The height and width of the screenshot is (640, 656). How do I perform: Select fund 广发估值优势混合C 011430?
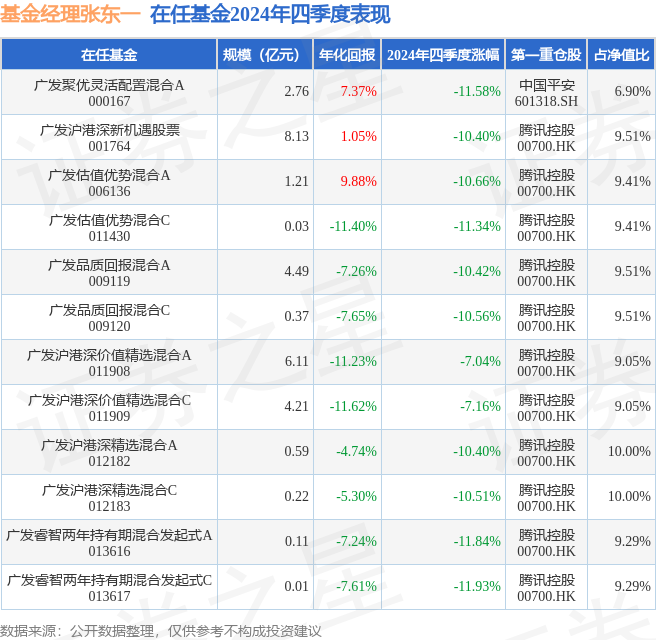tap(109, 228)
